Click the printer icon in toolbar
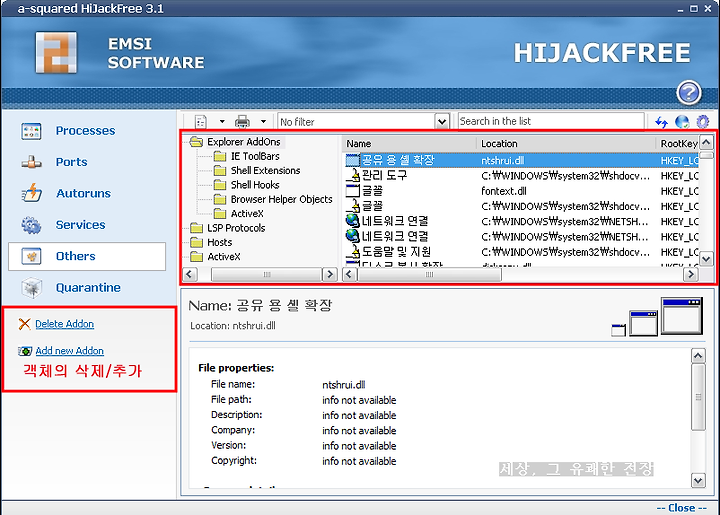Screen dimensions: 720x515 click(x=242, y=122)
